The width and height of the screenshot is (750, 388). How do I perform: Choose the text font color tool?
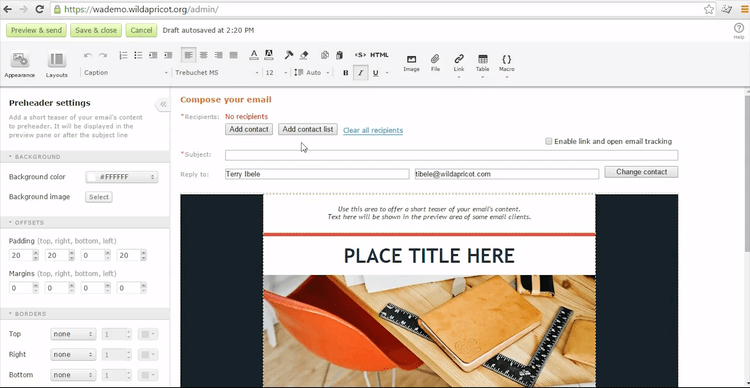254,55
